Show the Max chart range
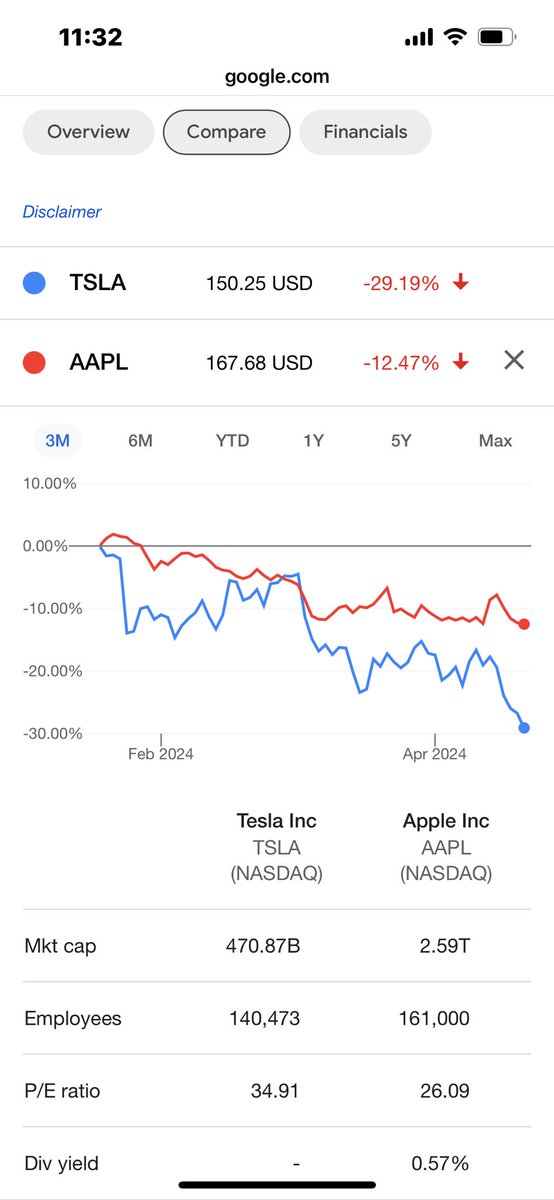The height and width of the screenshot is (1200, 554). pyautogui.click(x=495, y=440)
